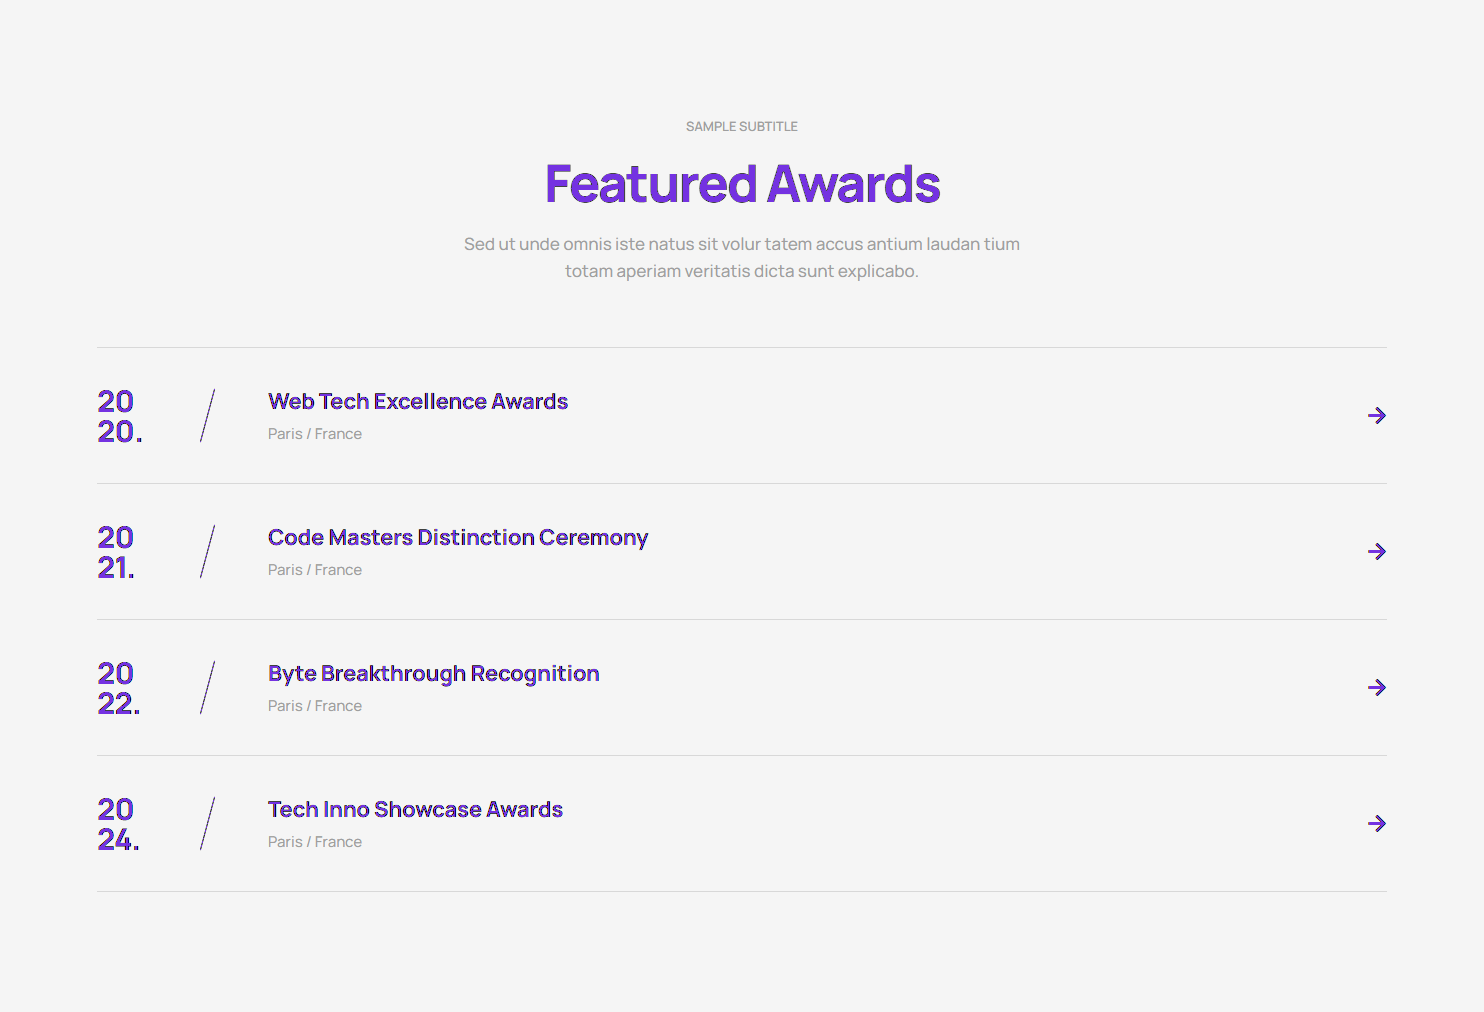The image size is (1484, 1012).
Task: Click Paris / France under Code Masters Distinction Ceremony
Action: click(314, 570)
